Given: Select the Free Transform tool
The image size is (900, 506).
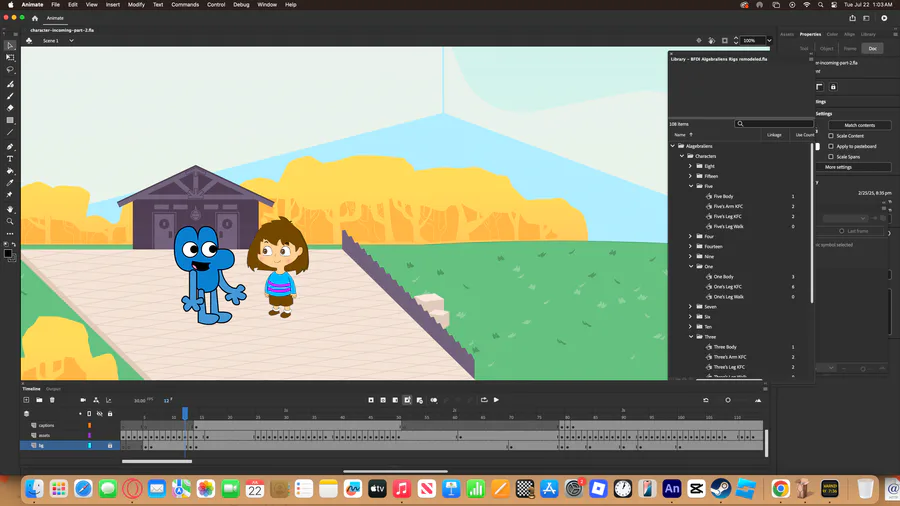Looking at the screenshot, I should pyautogui.click(x=10, y=57).
